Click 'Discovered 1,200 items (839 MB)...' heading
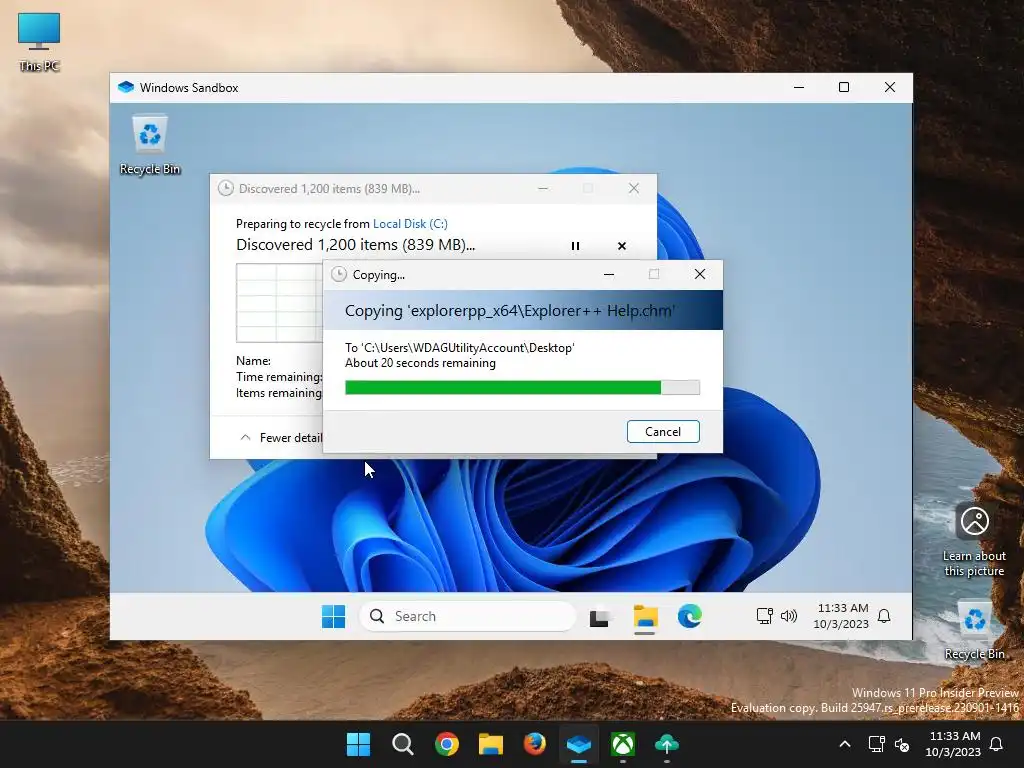The image size is (1024, 768). [355, 245]
